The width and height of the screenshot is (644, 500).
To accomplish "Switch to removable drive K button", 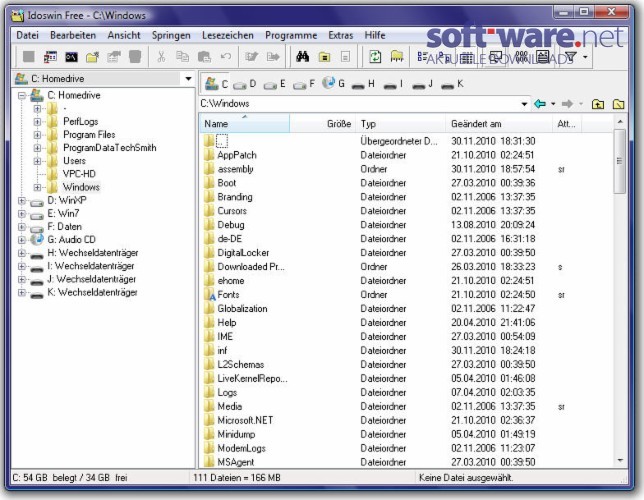I will pyautogui.click(x=452, y=84).
